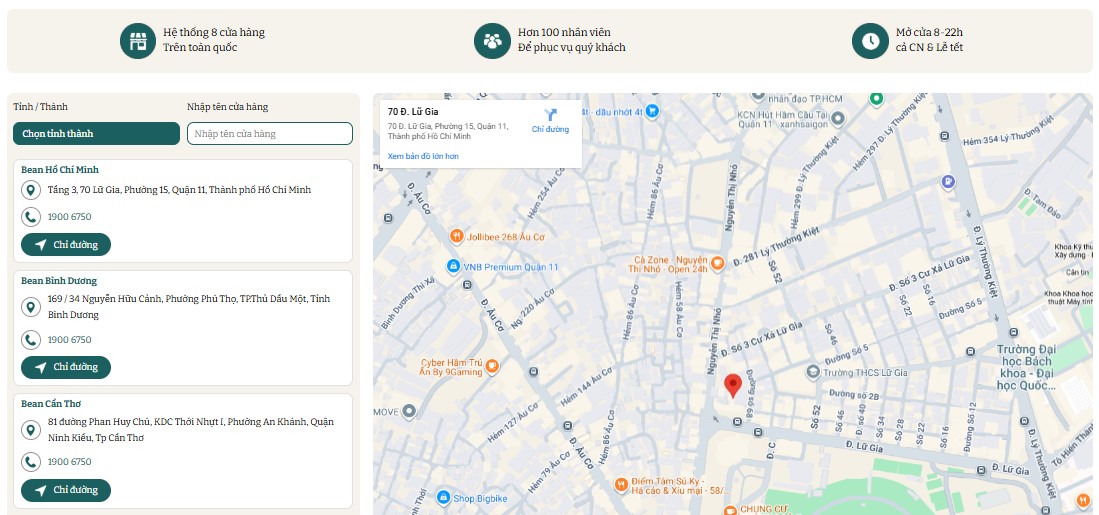Select the Bean Hồ Chí Minh store title
This screenshot has height=515, width=1099.
[60, 170]
